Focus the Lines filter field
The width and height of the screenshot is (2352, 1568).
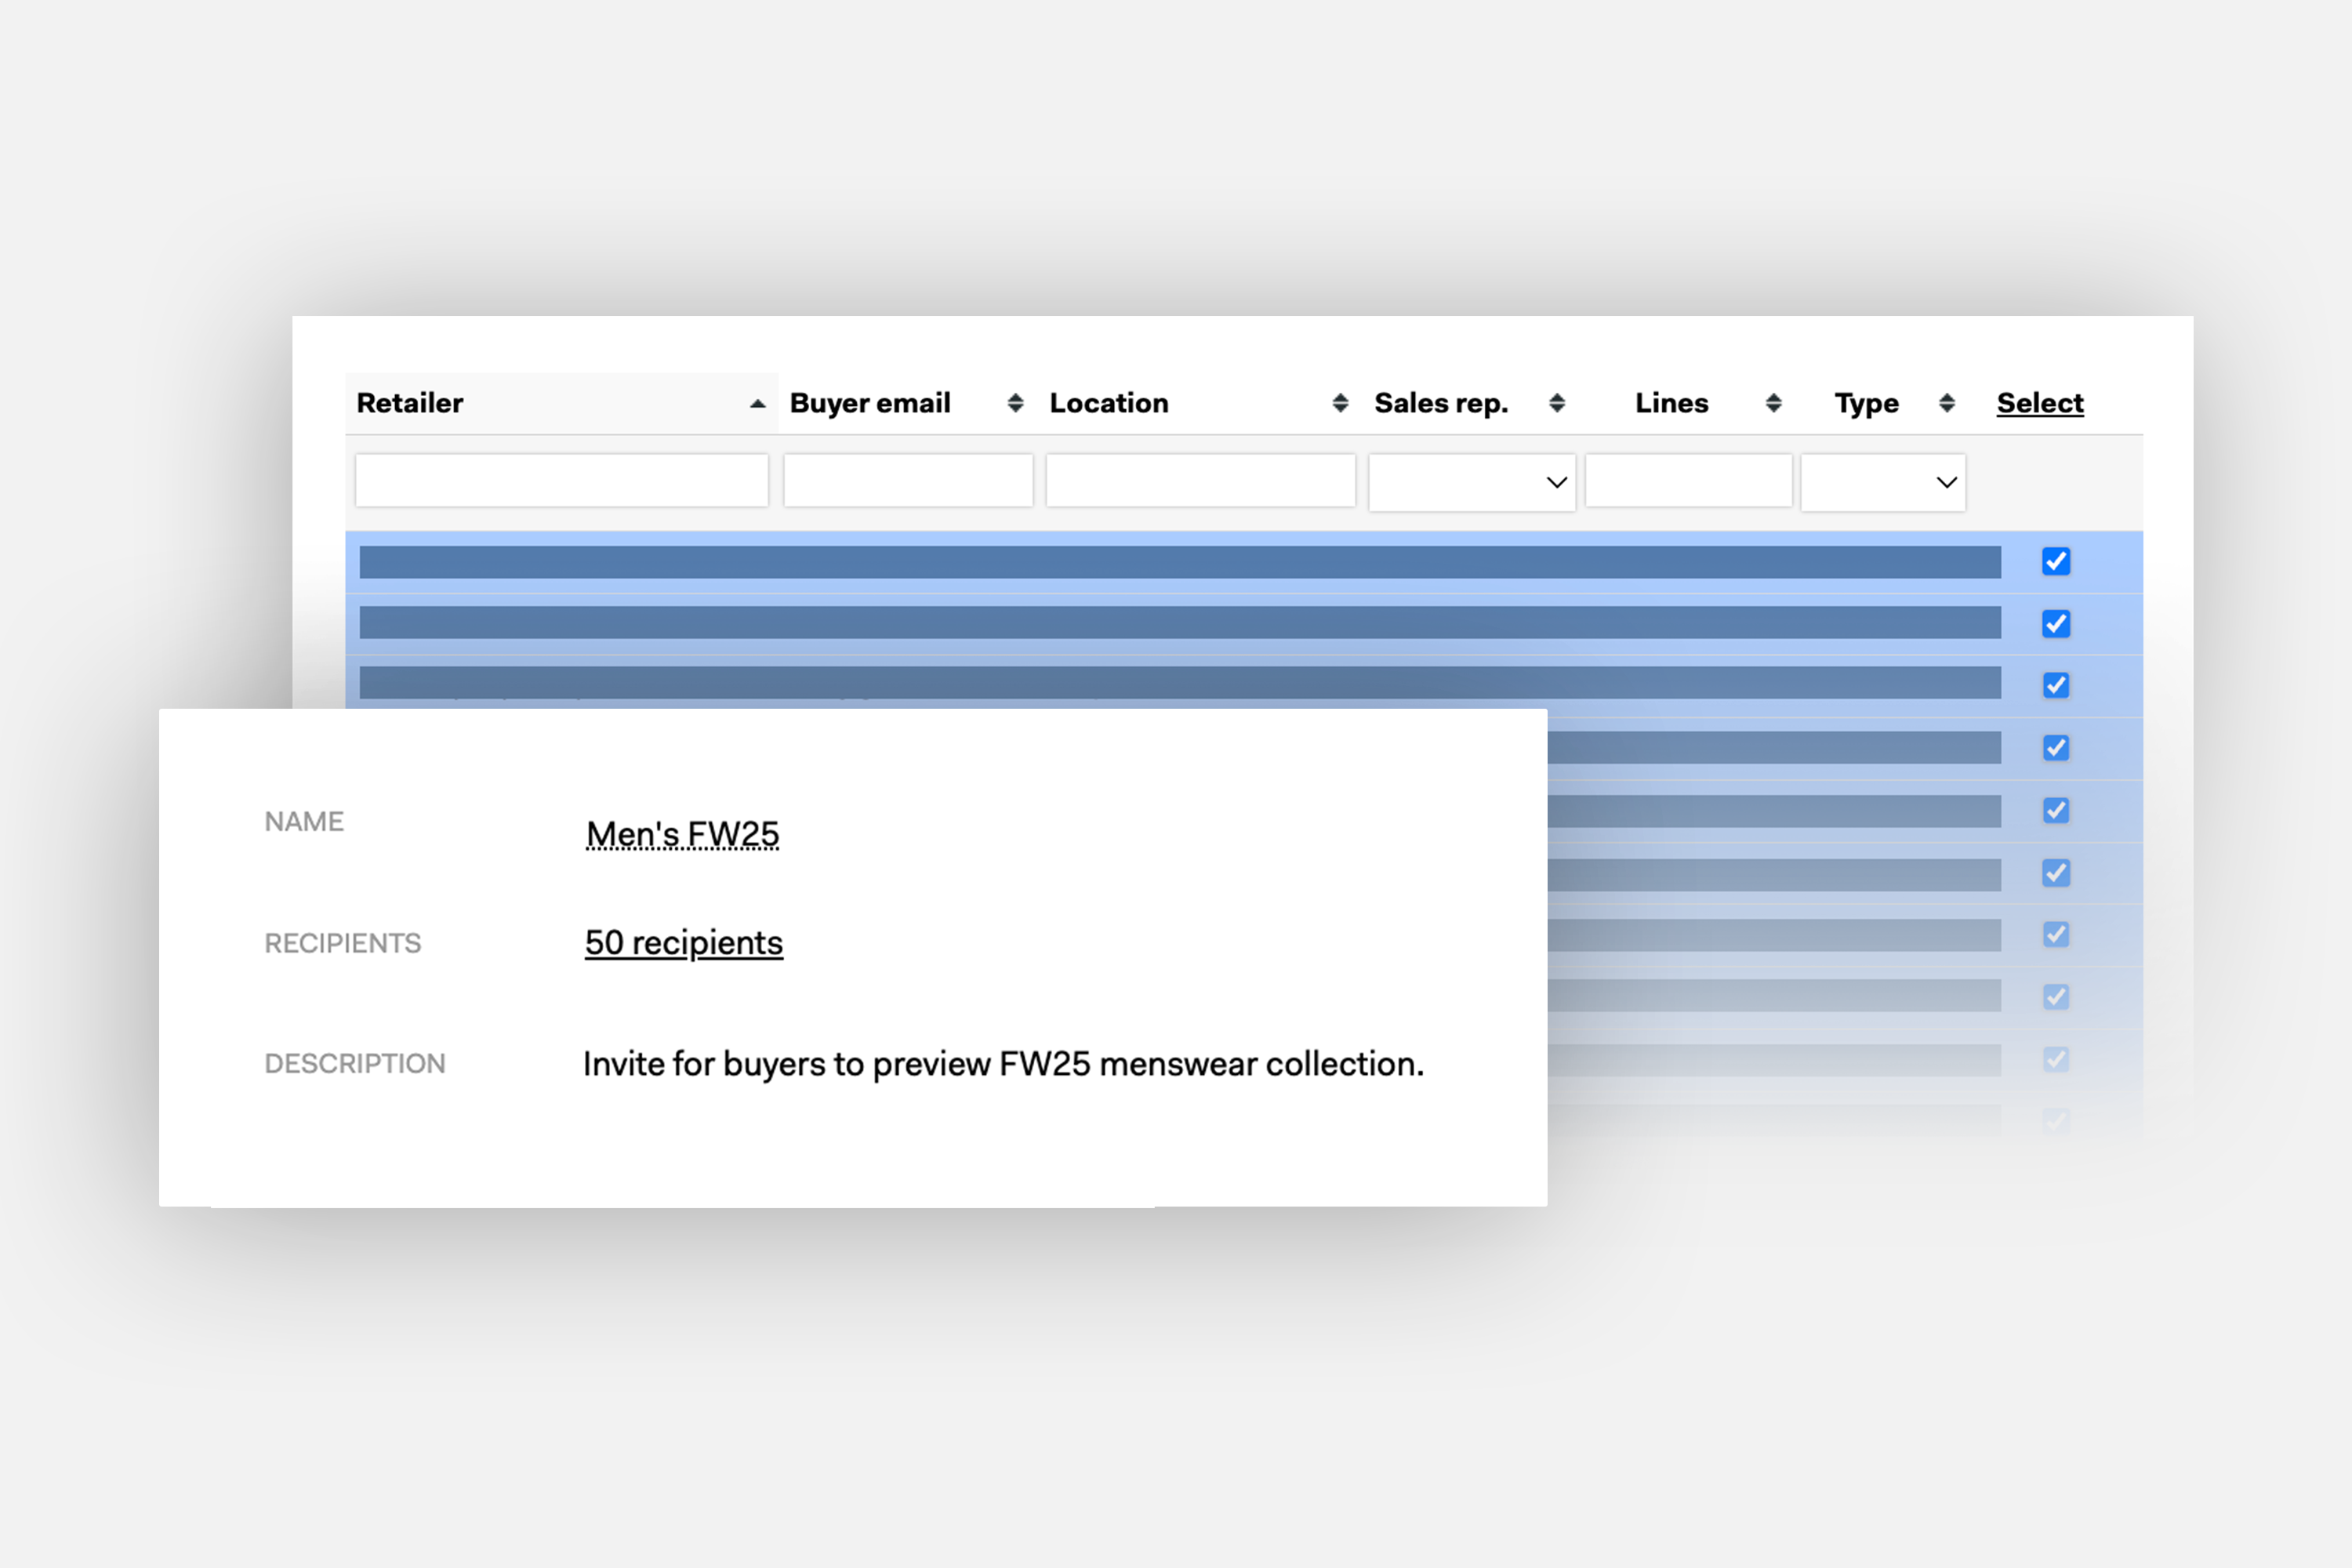click(1688, 481)
